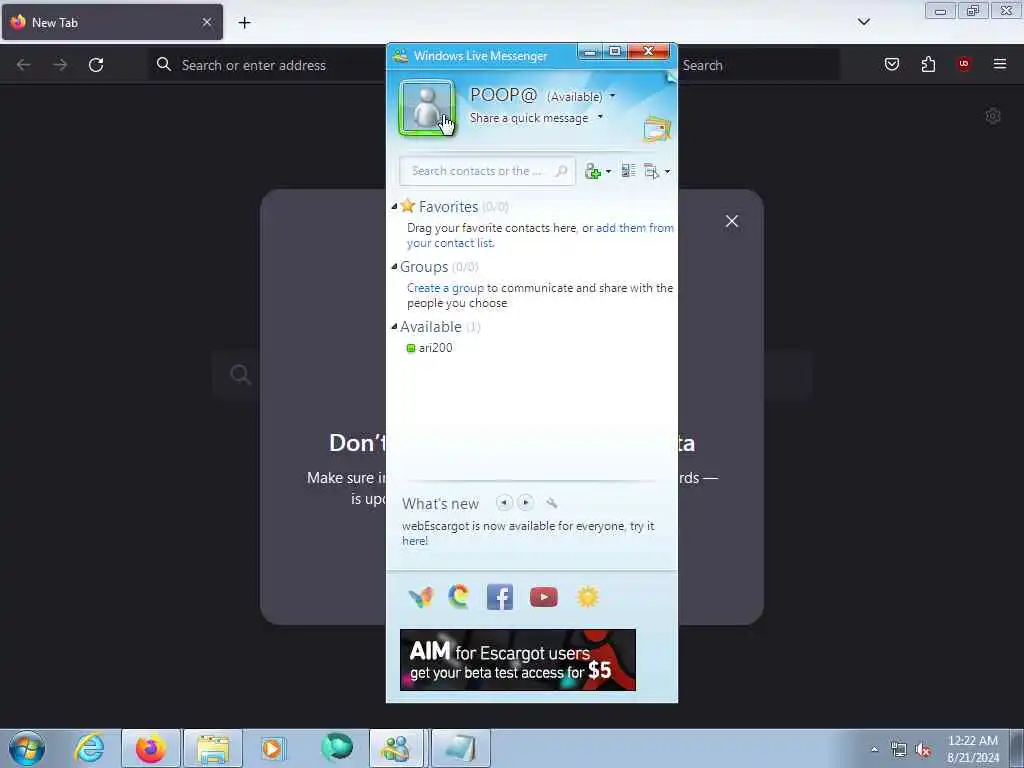Open What's new settings wrench icon
Screen dimensions: 1024x768
[552, 503]
